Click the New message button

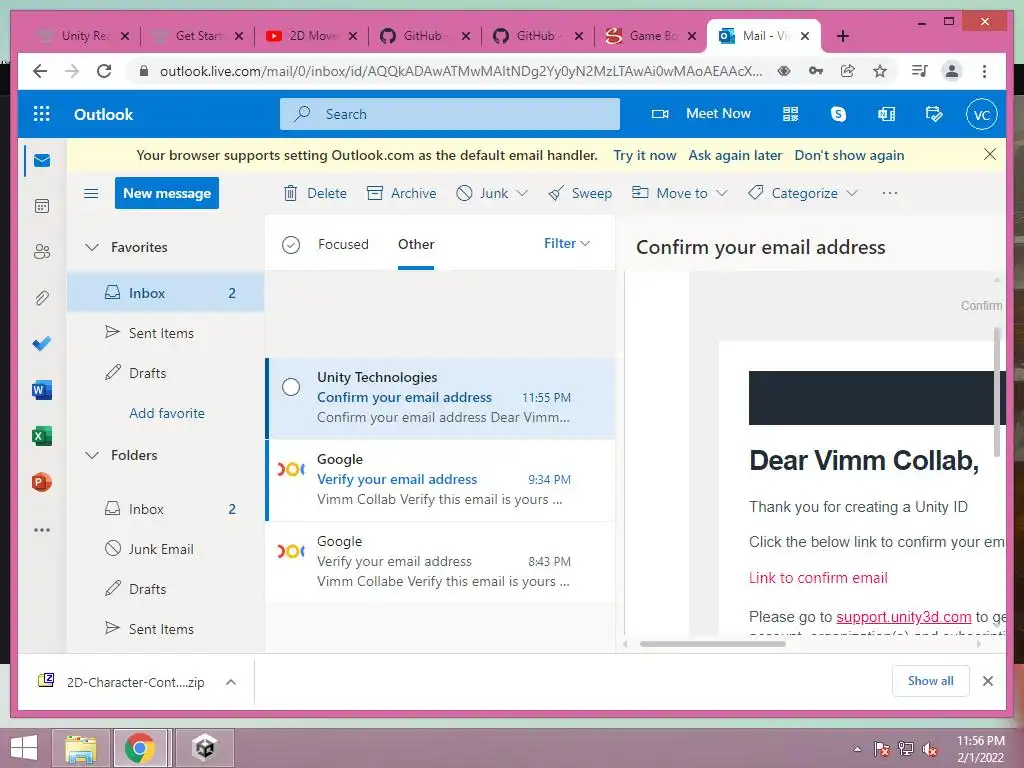(x=167, y=193)
